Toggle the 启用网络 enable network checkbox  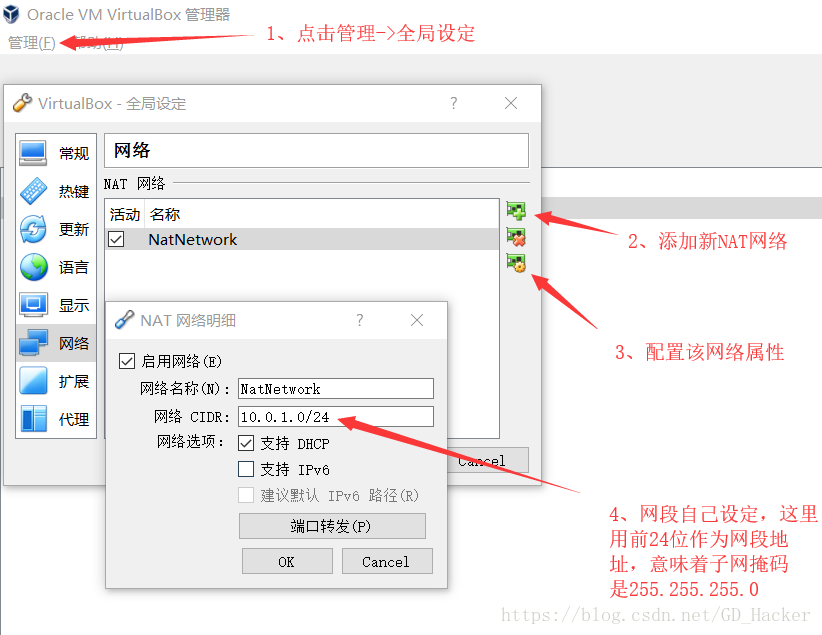coord(127,361)
